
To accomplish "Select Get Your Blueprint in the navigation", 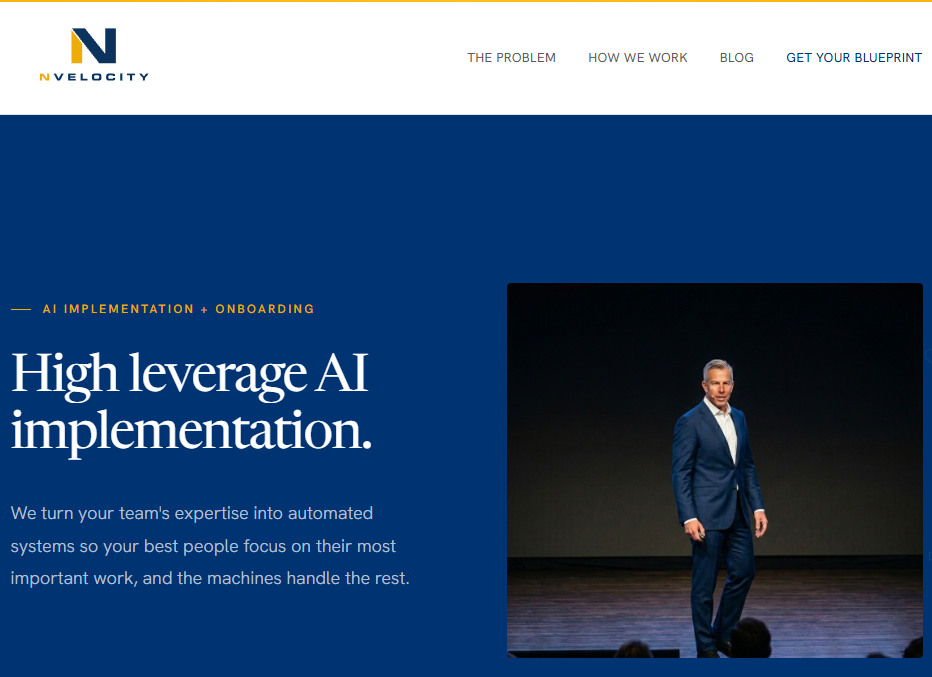I will pos(853,58).
